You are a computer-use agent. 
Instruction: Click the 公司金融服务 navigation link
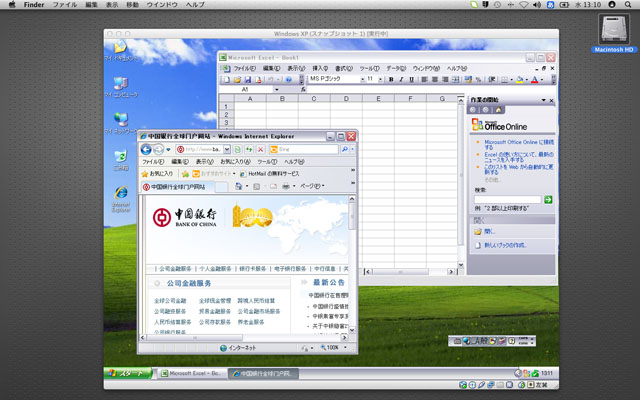pos(176,269)
